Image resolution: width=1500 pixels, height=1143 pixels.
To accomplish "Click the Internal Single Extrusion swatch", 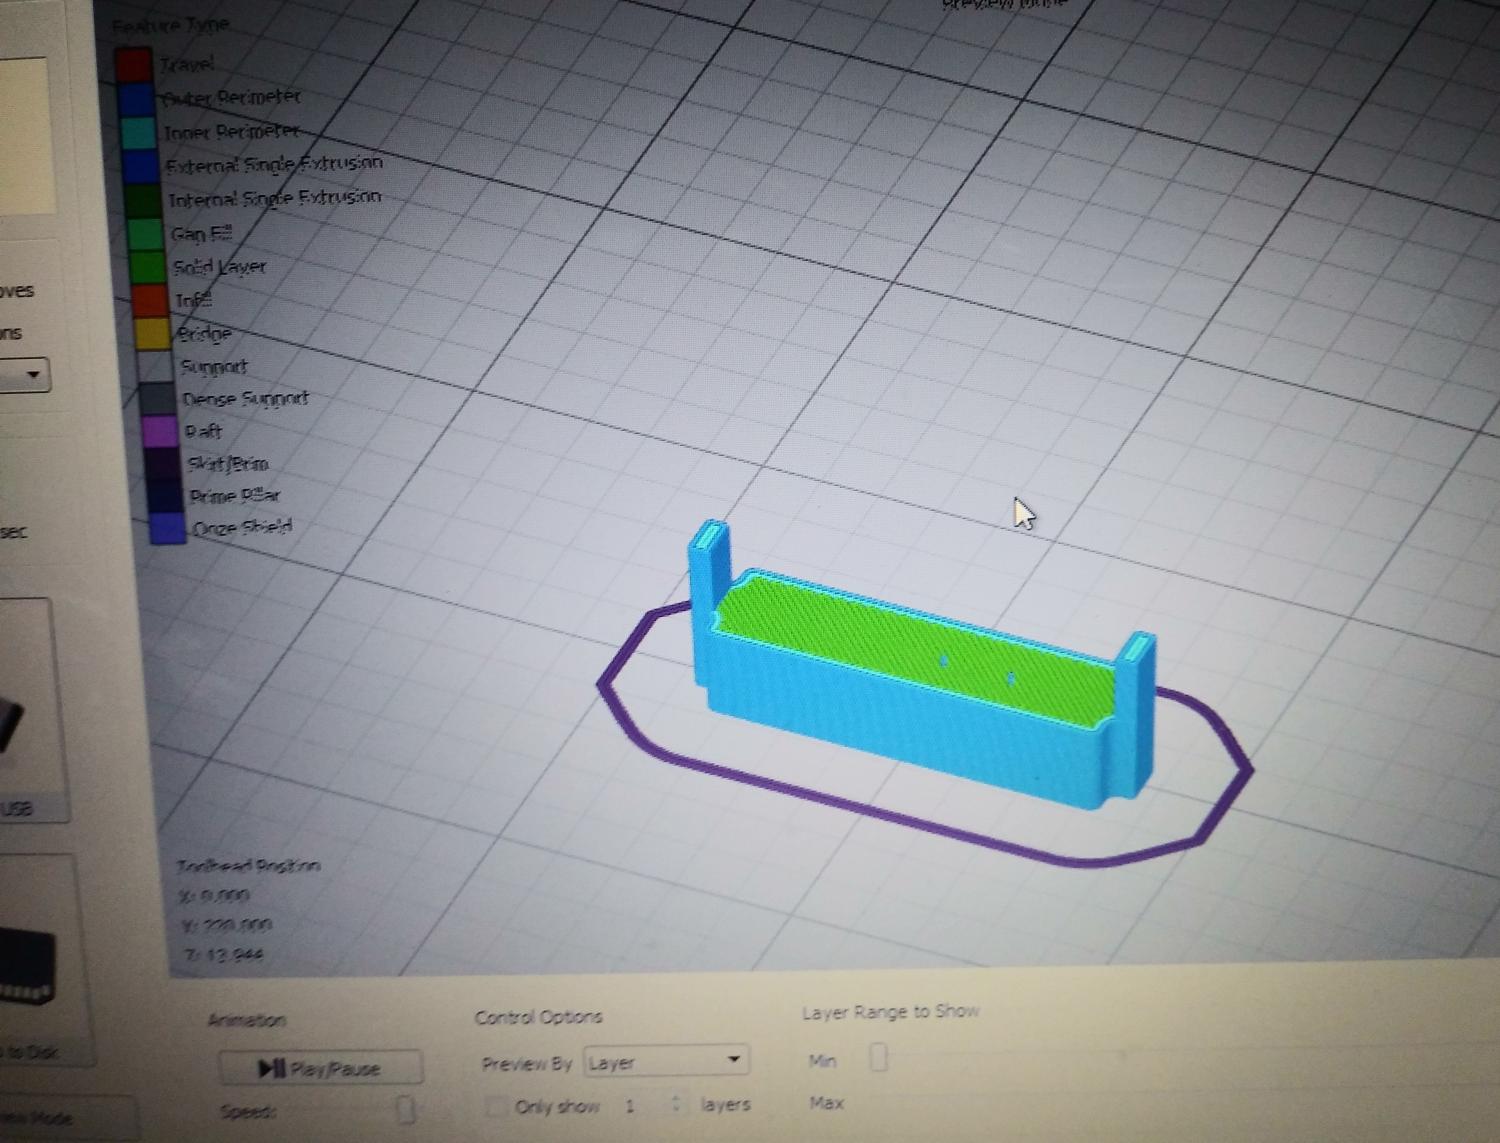I will tap(143, 200).
